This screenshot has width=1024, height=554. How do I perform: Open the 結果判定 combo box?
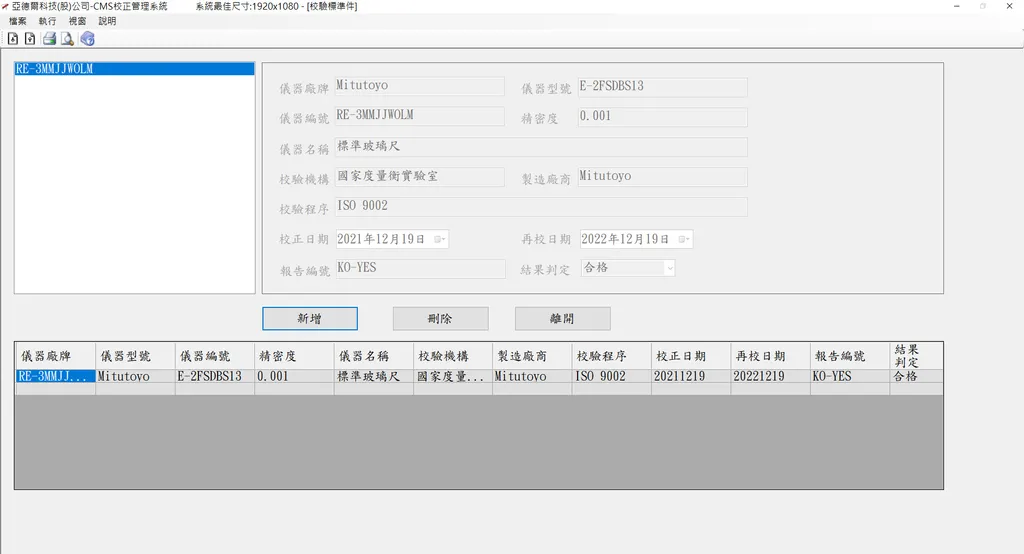(x=669, y=268)
